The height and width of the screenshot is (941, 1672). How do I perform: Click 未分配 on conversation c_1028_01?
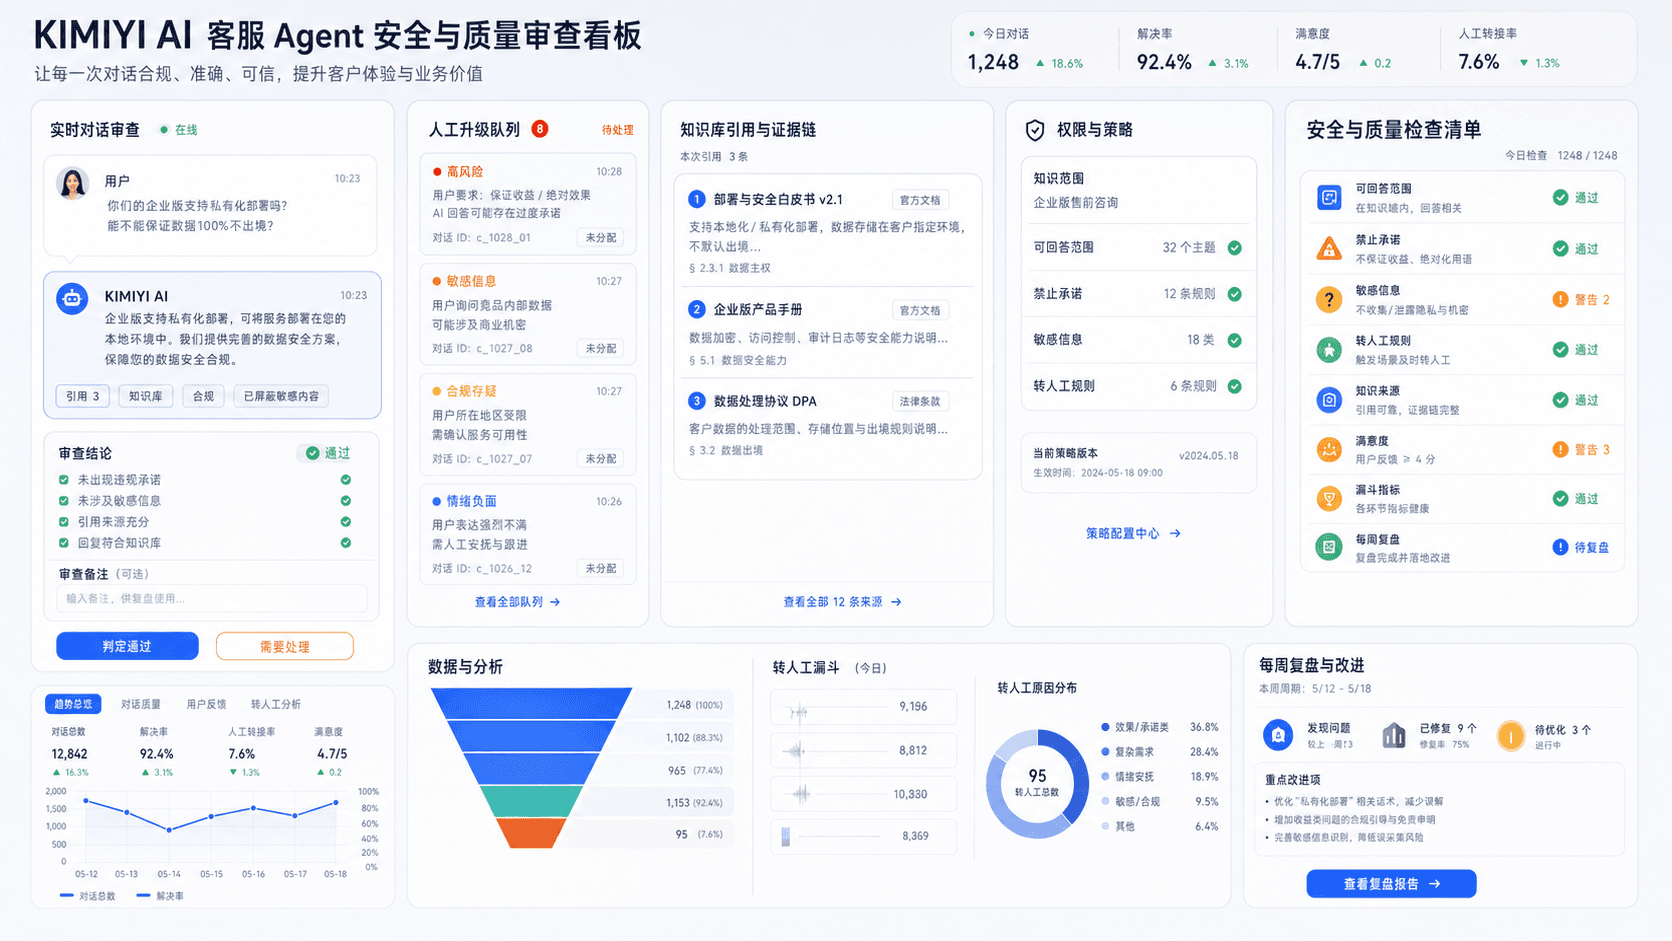(x=601, y=238)
